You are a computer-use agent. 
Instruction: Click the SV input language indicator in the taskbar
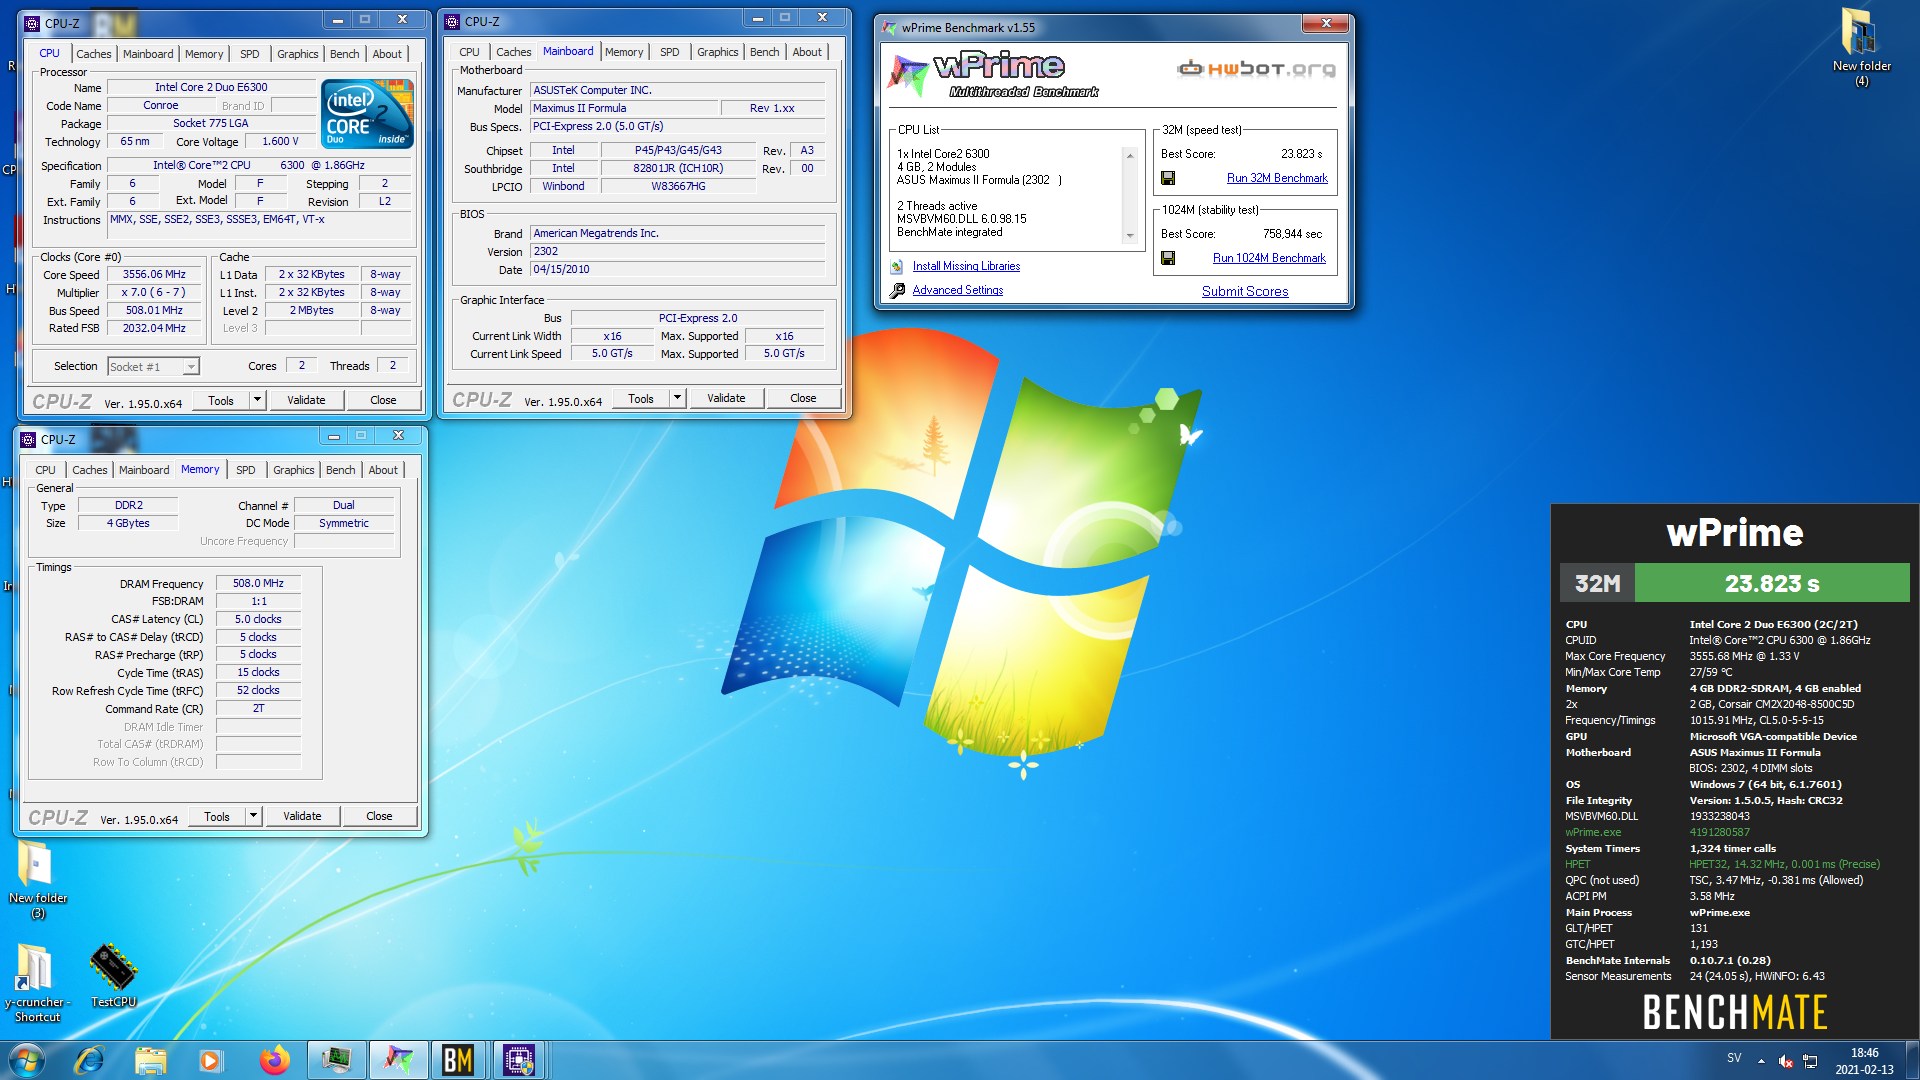[x=1733, y=1058]
